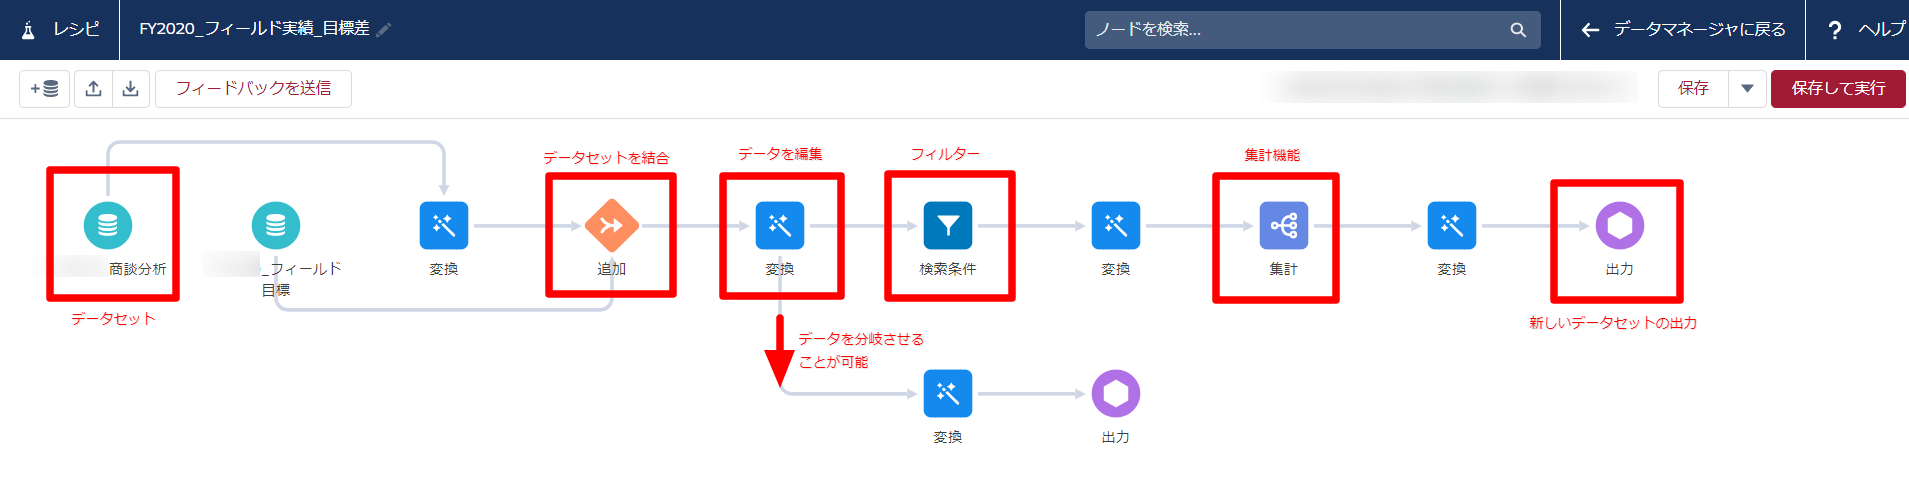Click the first 変換 node before 追加
This screenshot has width=1909, height=502.
coord(443,226)
